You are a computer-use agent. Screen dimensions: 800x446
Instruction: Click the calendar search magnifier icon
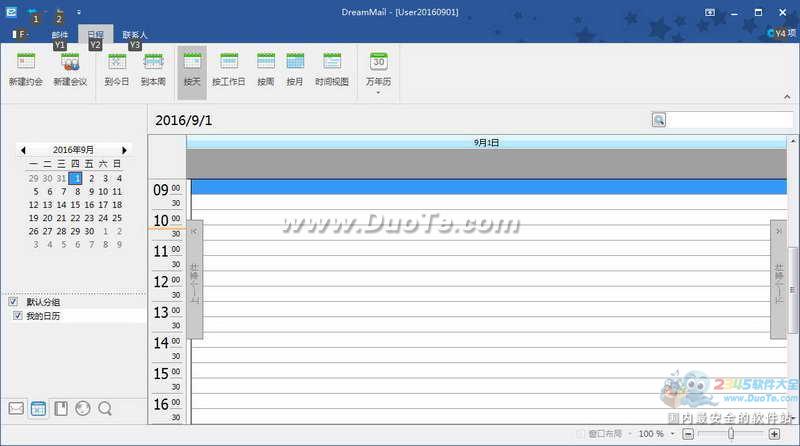coord(659,120)
